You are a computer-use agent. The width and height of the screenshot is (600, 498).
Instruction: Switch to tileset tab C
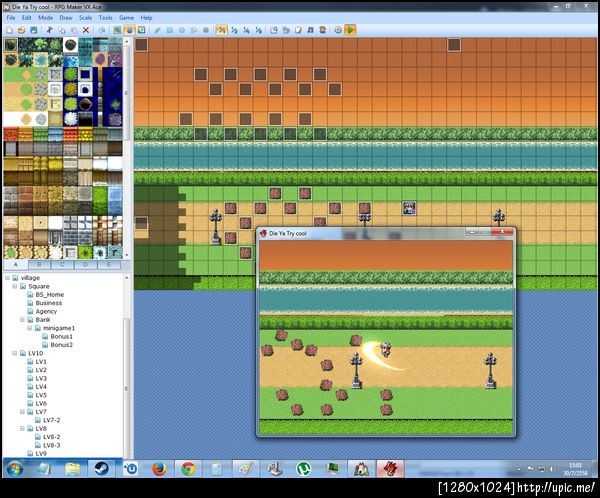click(x=62, y=265)
